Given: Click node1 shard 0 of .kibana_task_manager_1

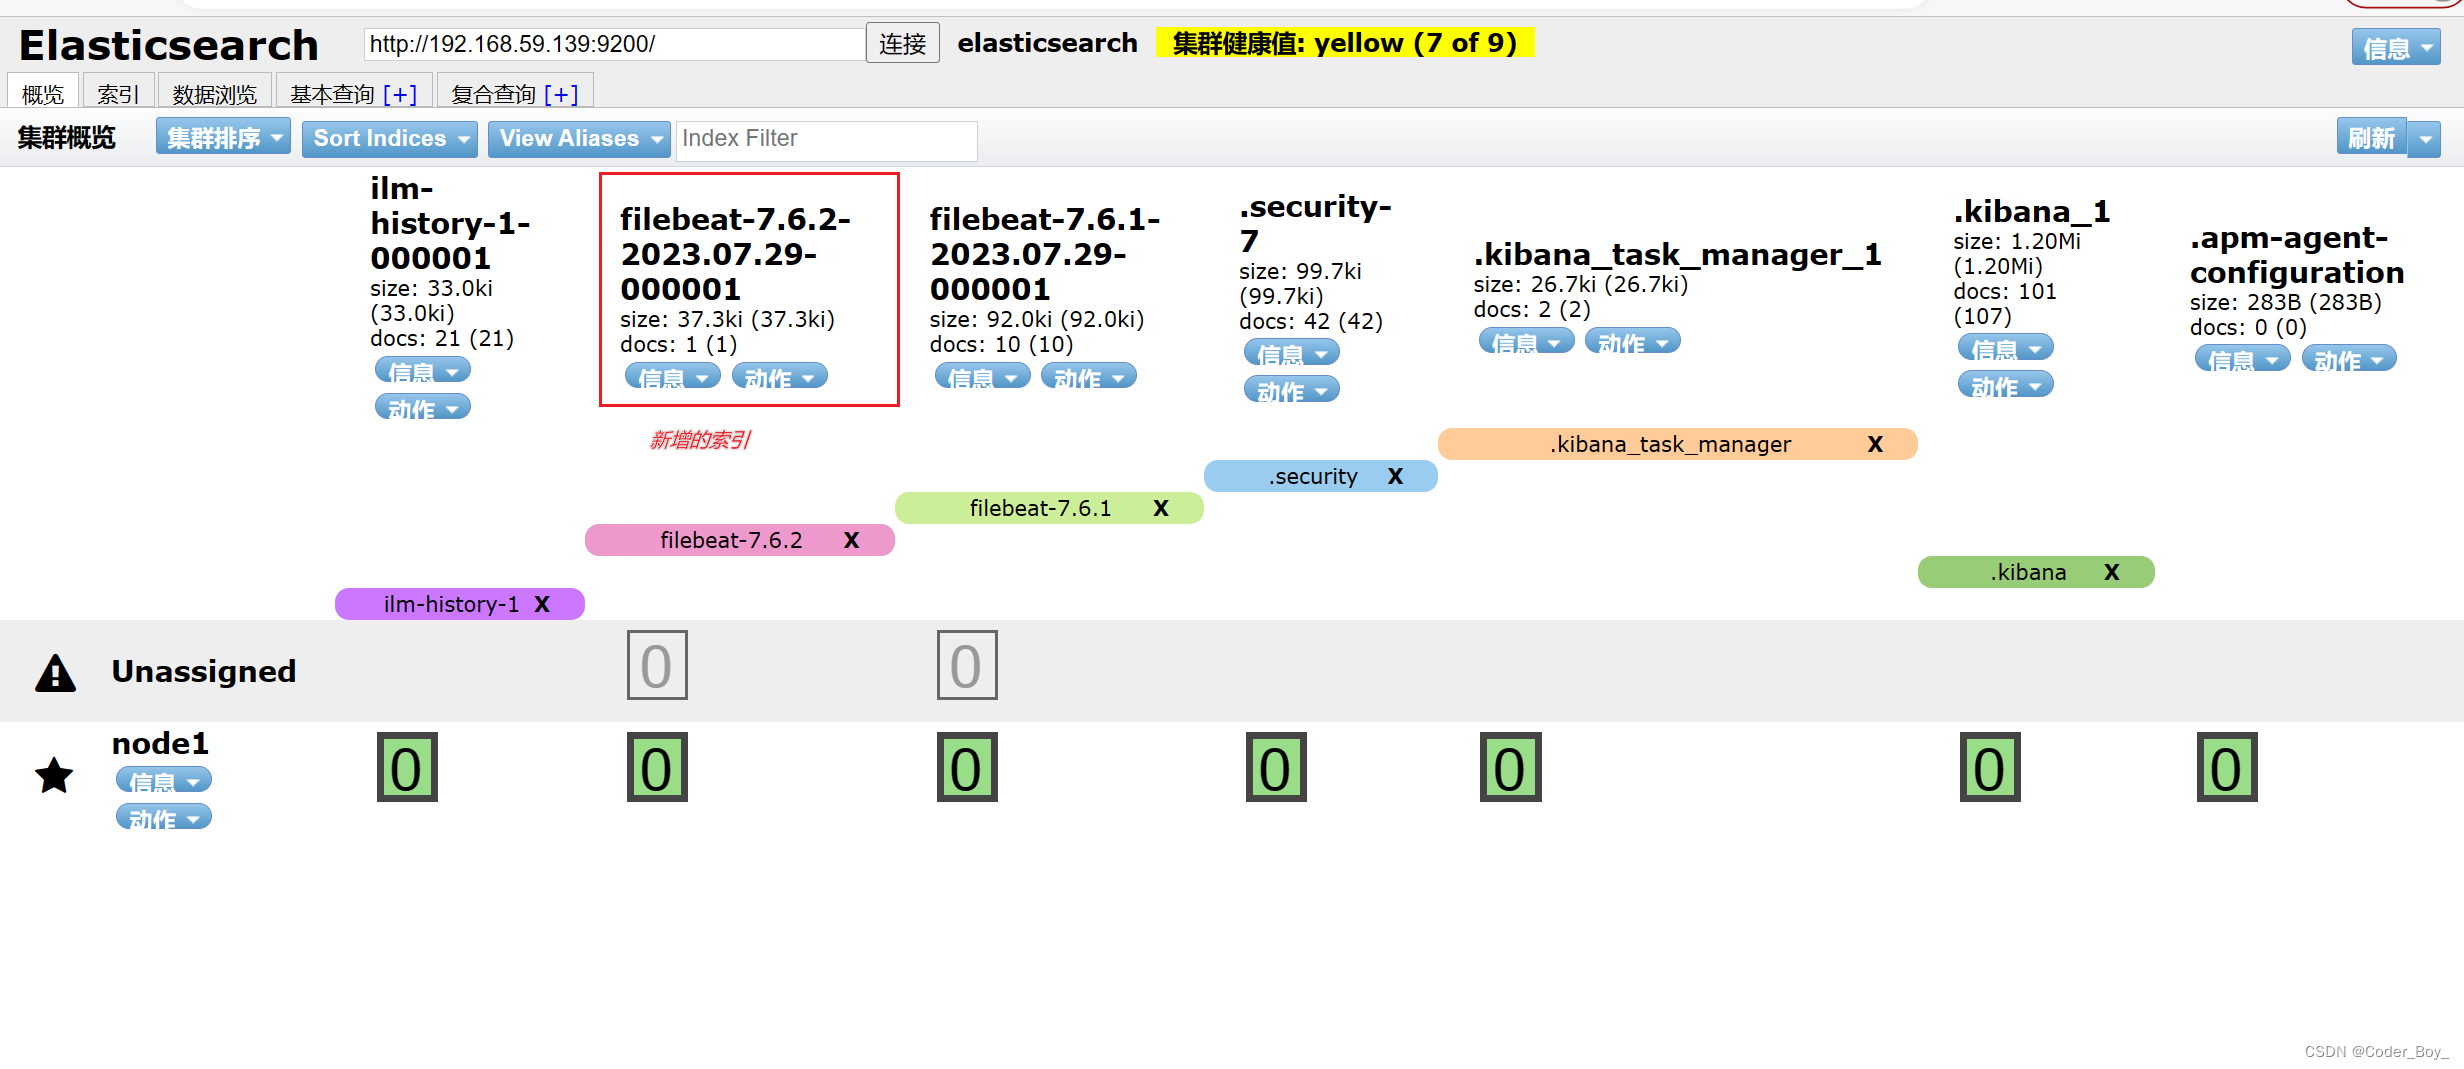Looking at the screenshot, I should coord(1510,767).
